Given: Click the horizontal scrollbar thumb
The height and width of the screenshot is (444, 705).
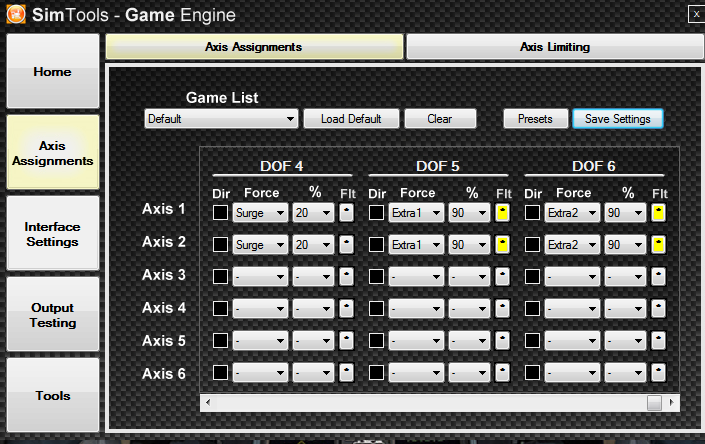Looking at the screenshot, I should click(654, 403).
